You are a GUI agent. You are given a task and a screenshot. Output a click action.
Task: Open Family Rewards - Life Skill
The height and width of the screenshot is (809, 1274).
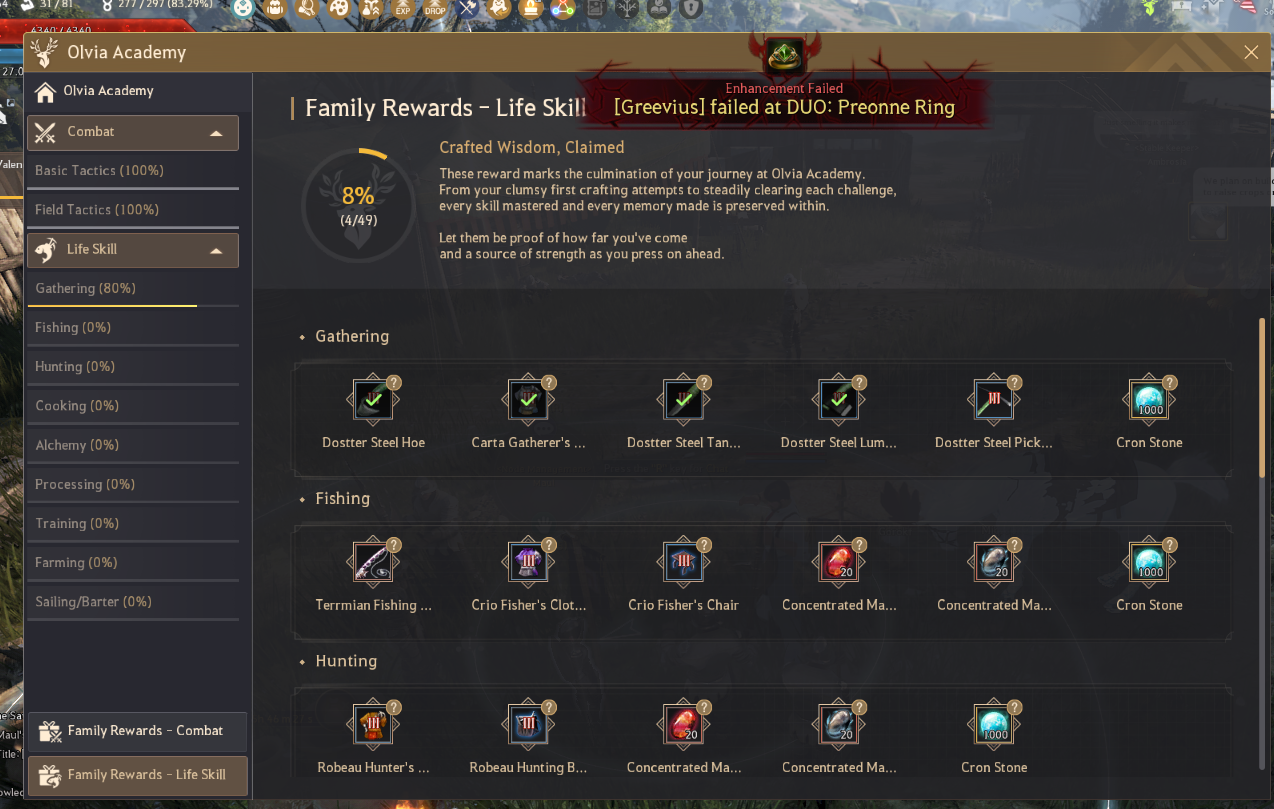point(138,775)
